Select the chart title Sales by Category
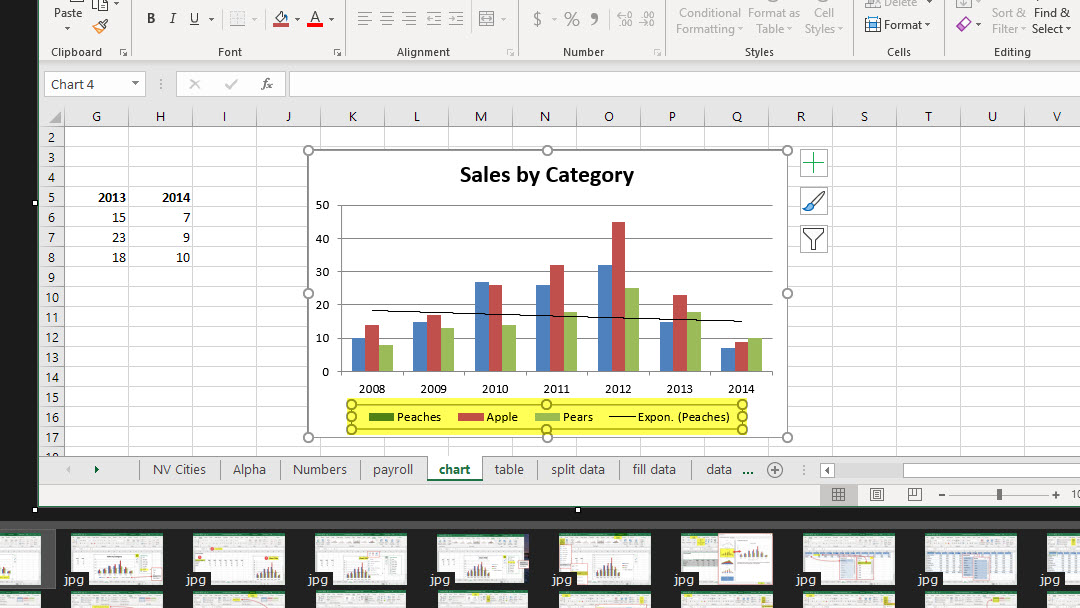Image resolution: width=1080 pixels, height=608 pixels. click(546, 175)
